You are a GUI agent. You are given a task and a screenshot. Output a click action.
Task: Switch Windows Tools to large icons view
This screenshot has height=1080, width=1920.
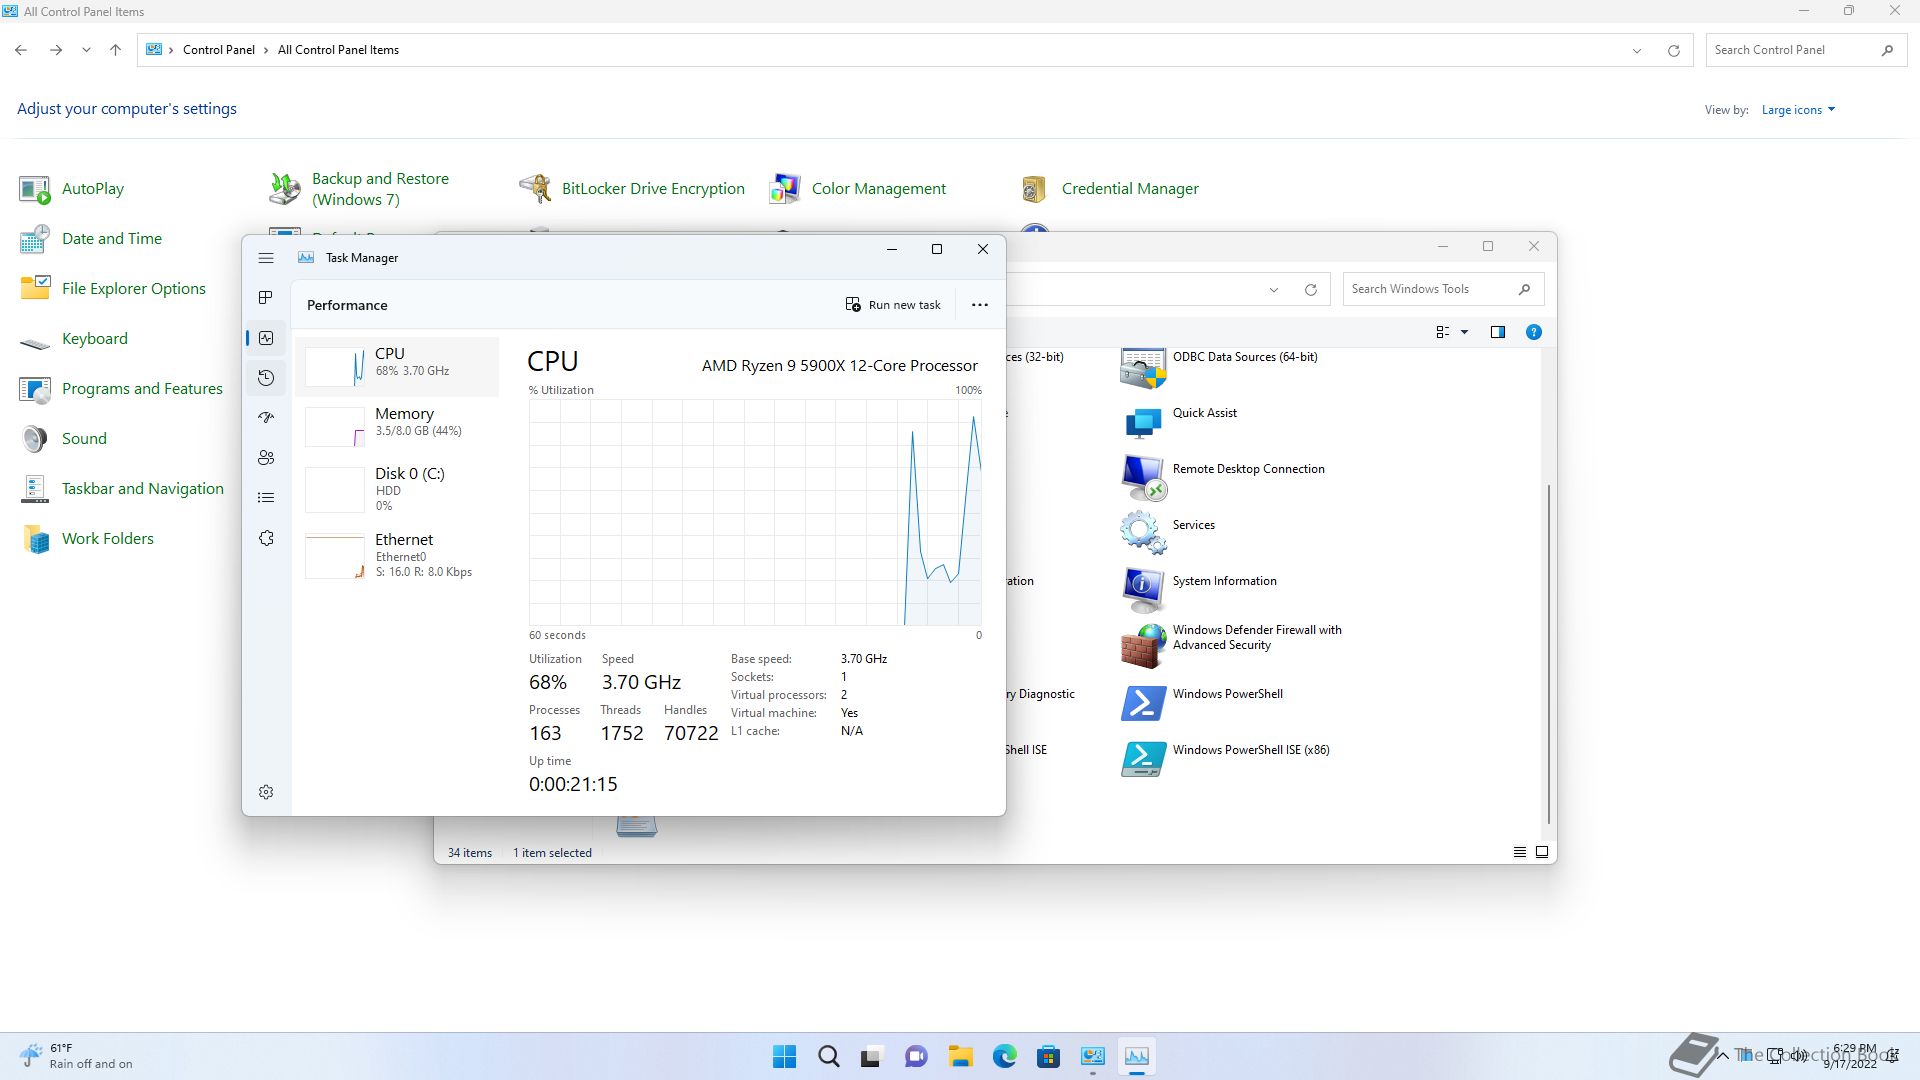point(1542,853)
